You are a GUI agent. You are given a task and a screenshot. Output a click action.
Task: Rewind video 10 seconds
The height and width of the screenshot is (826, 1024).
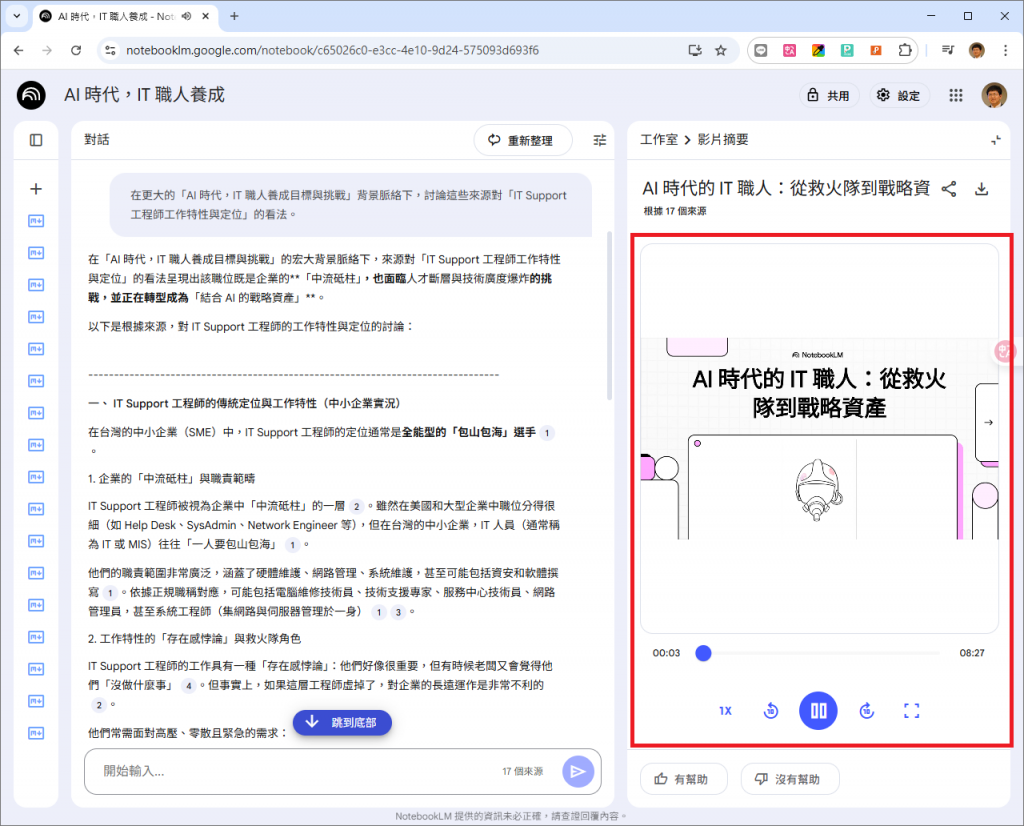[771, 710]
